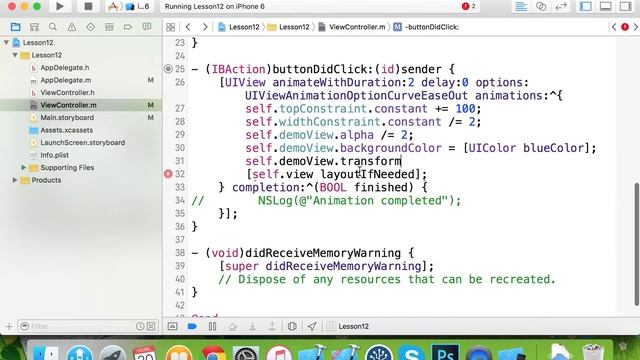Open -buttonDidClick: method jump bar menu
This screenshot has width=640, height=360.
pos(426,27)
